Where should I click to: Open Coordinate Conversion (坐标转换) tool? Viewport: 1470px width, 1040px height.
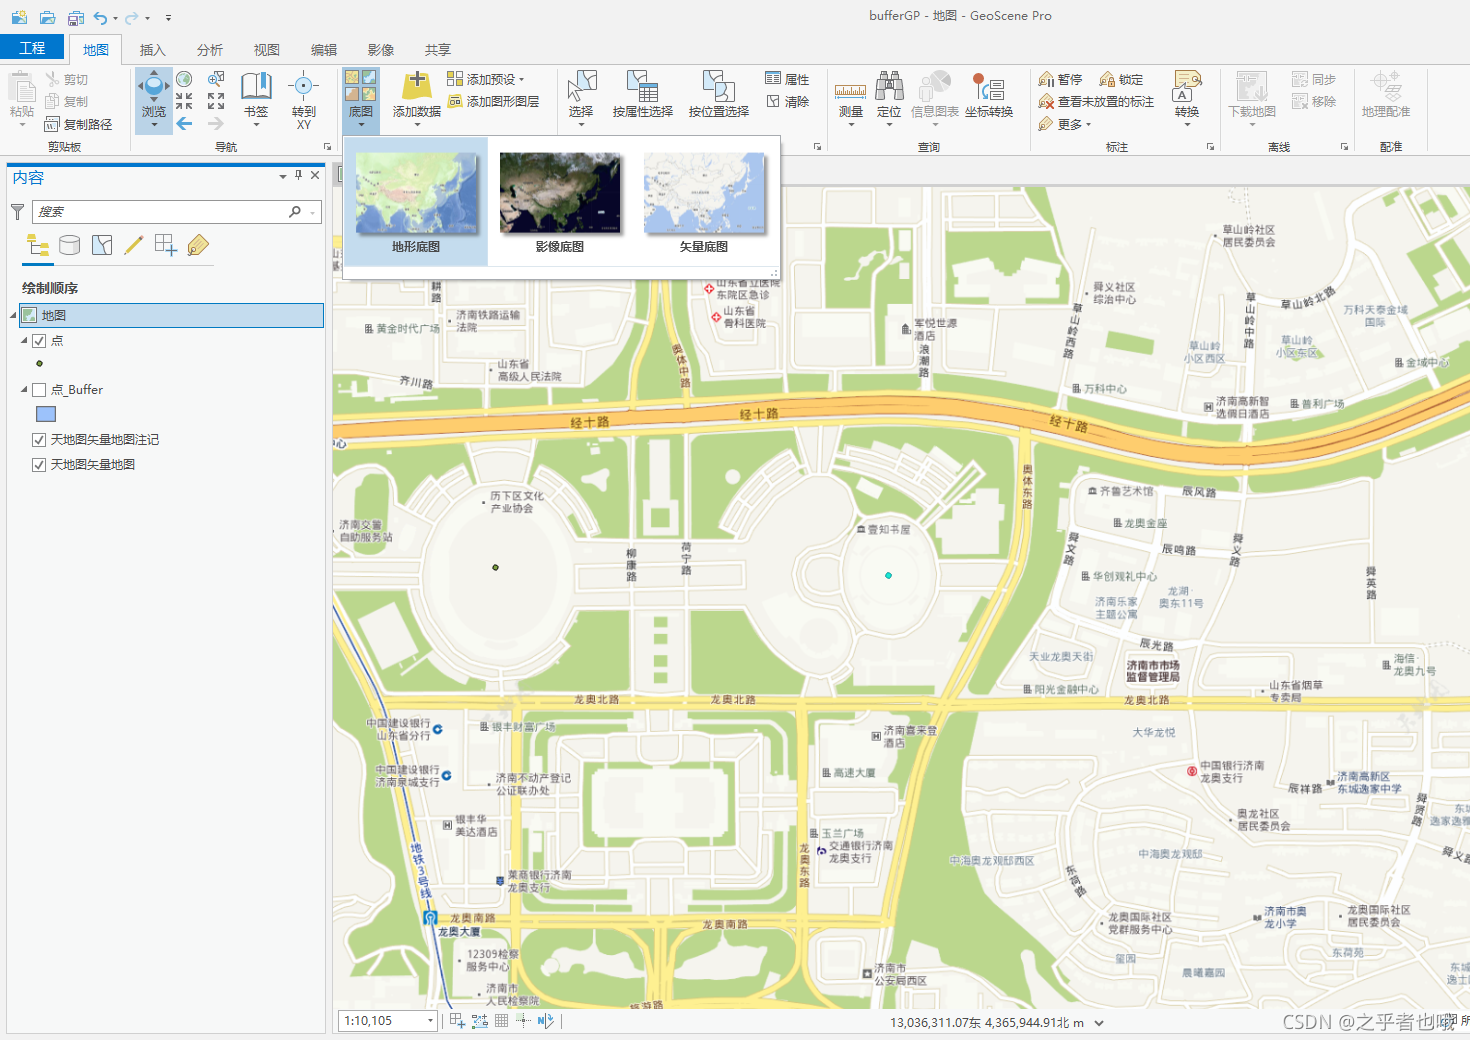989,95
